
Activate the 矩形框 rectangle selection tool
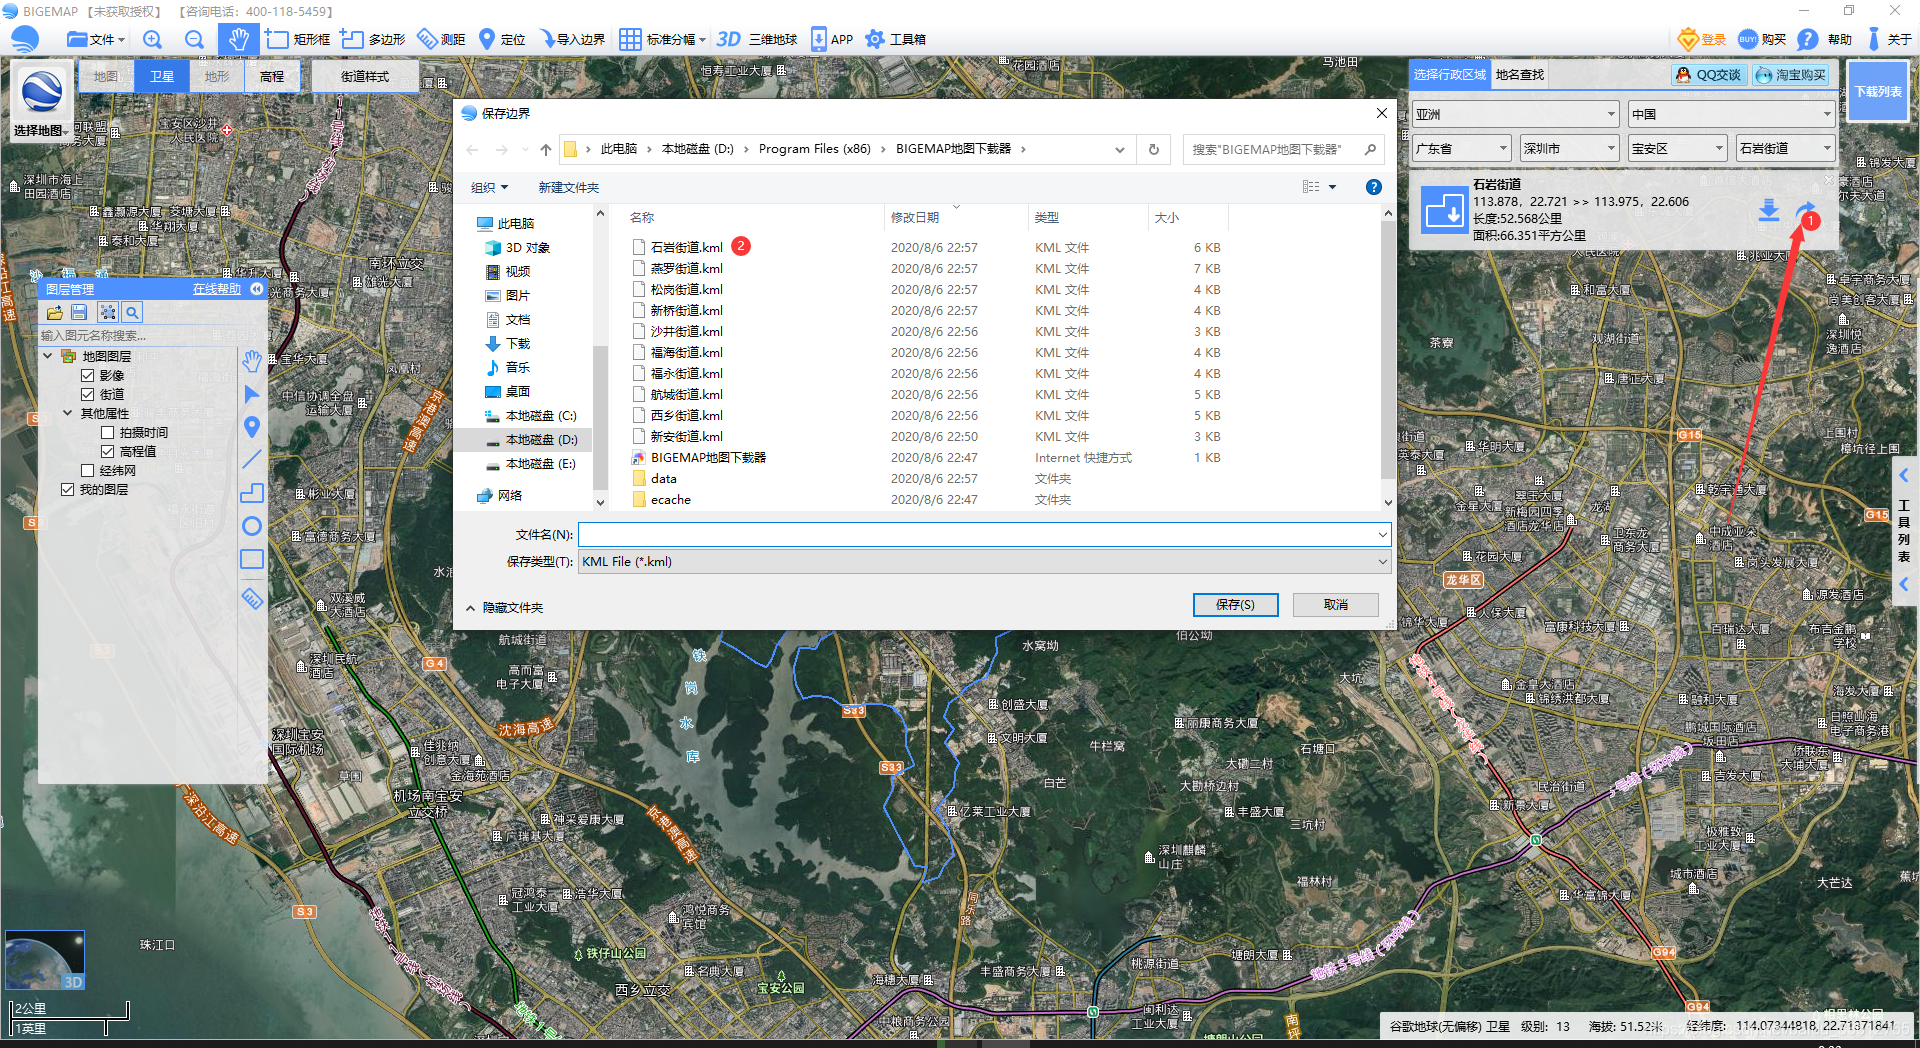pos(298,39)
